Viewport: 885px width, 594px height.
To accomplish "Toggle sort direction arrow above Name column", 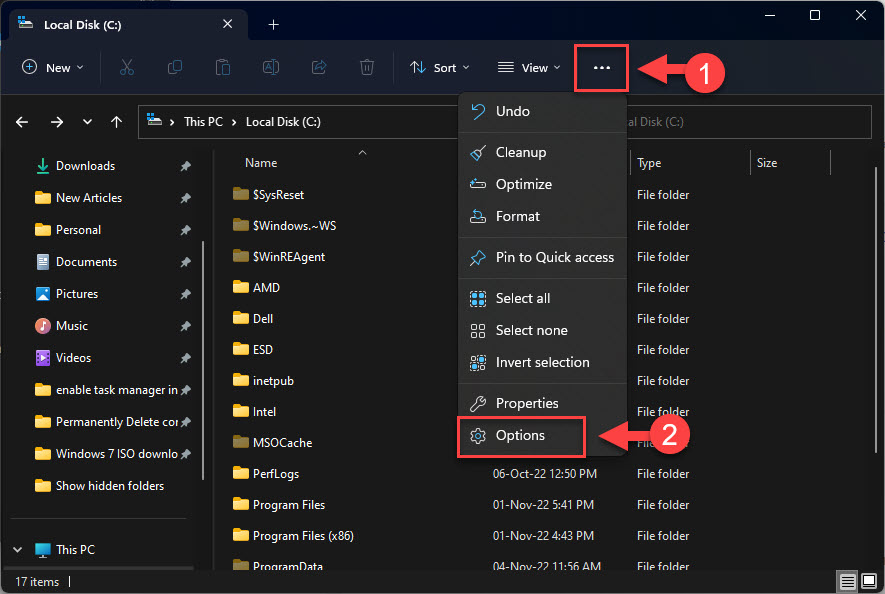I will point(362,152).
